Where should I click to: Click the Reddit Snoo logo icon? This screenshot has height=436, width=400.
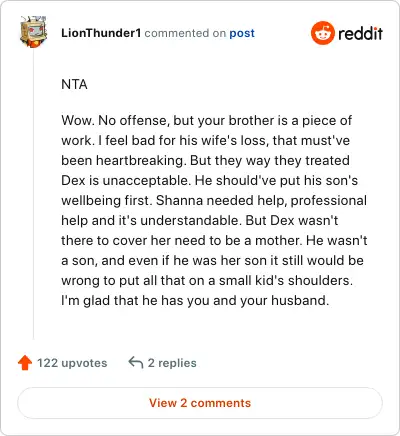pos(322,33)
